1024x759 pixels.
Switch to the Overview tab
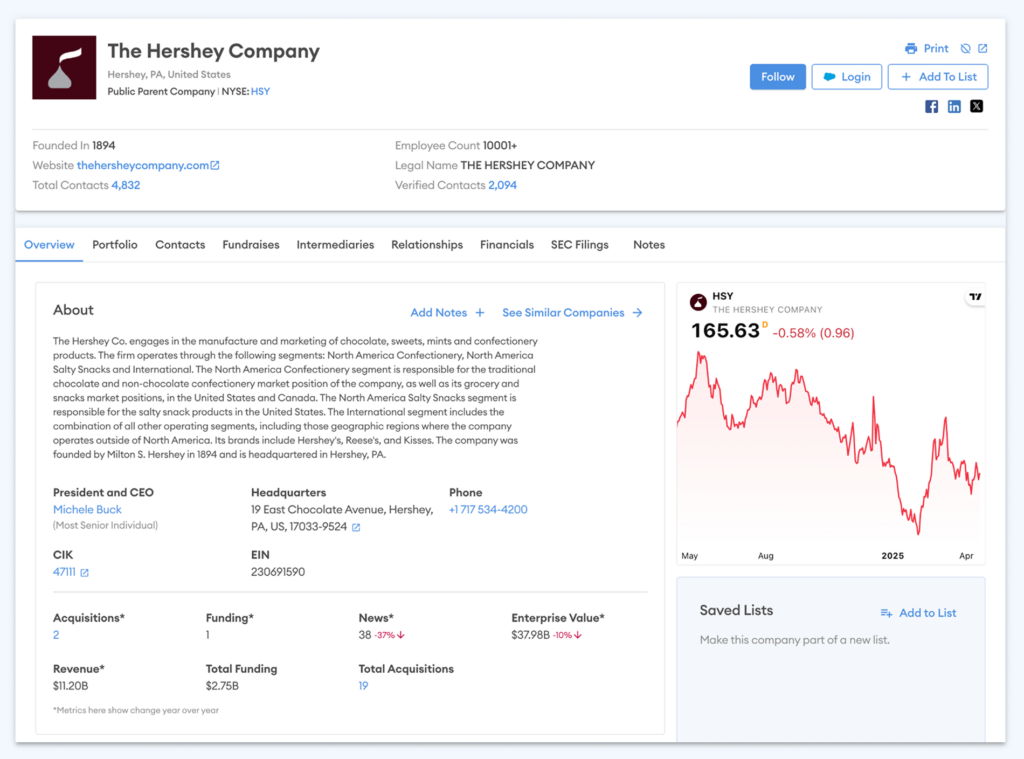[49, 245]
